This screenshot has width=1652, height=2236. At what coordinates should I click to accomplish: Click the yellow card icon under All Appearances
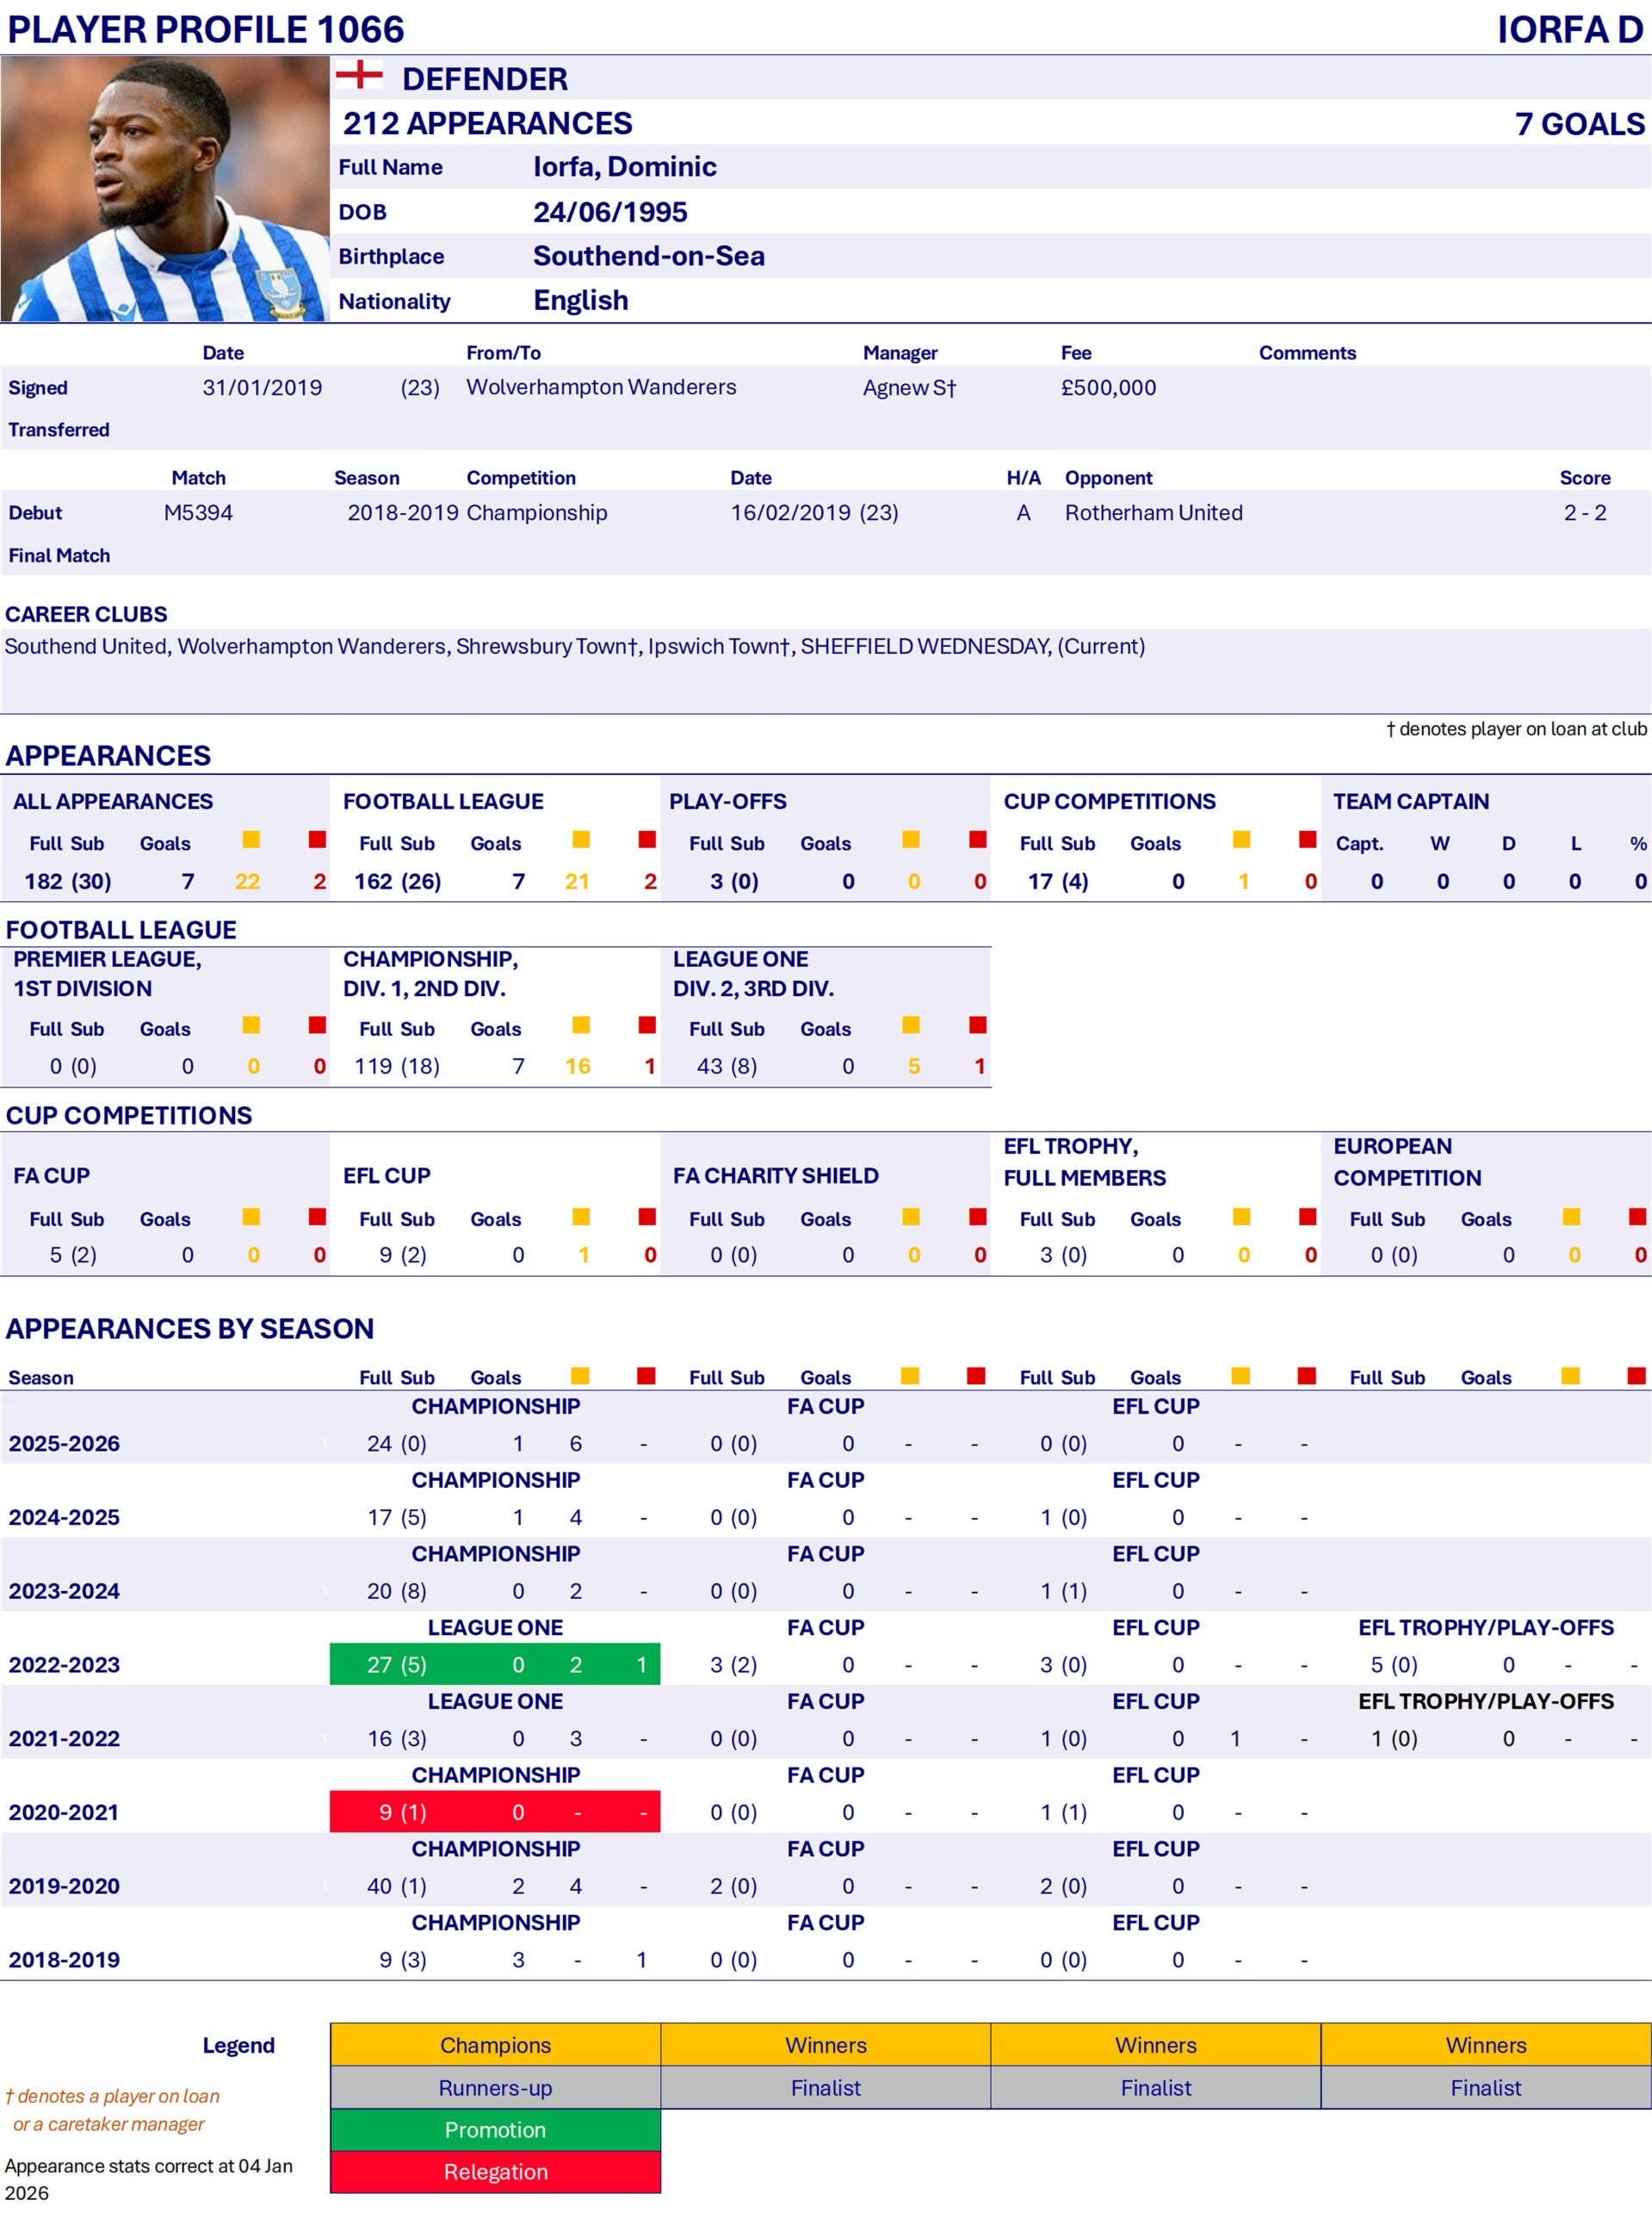click(x=251, y=840)
